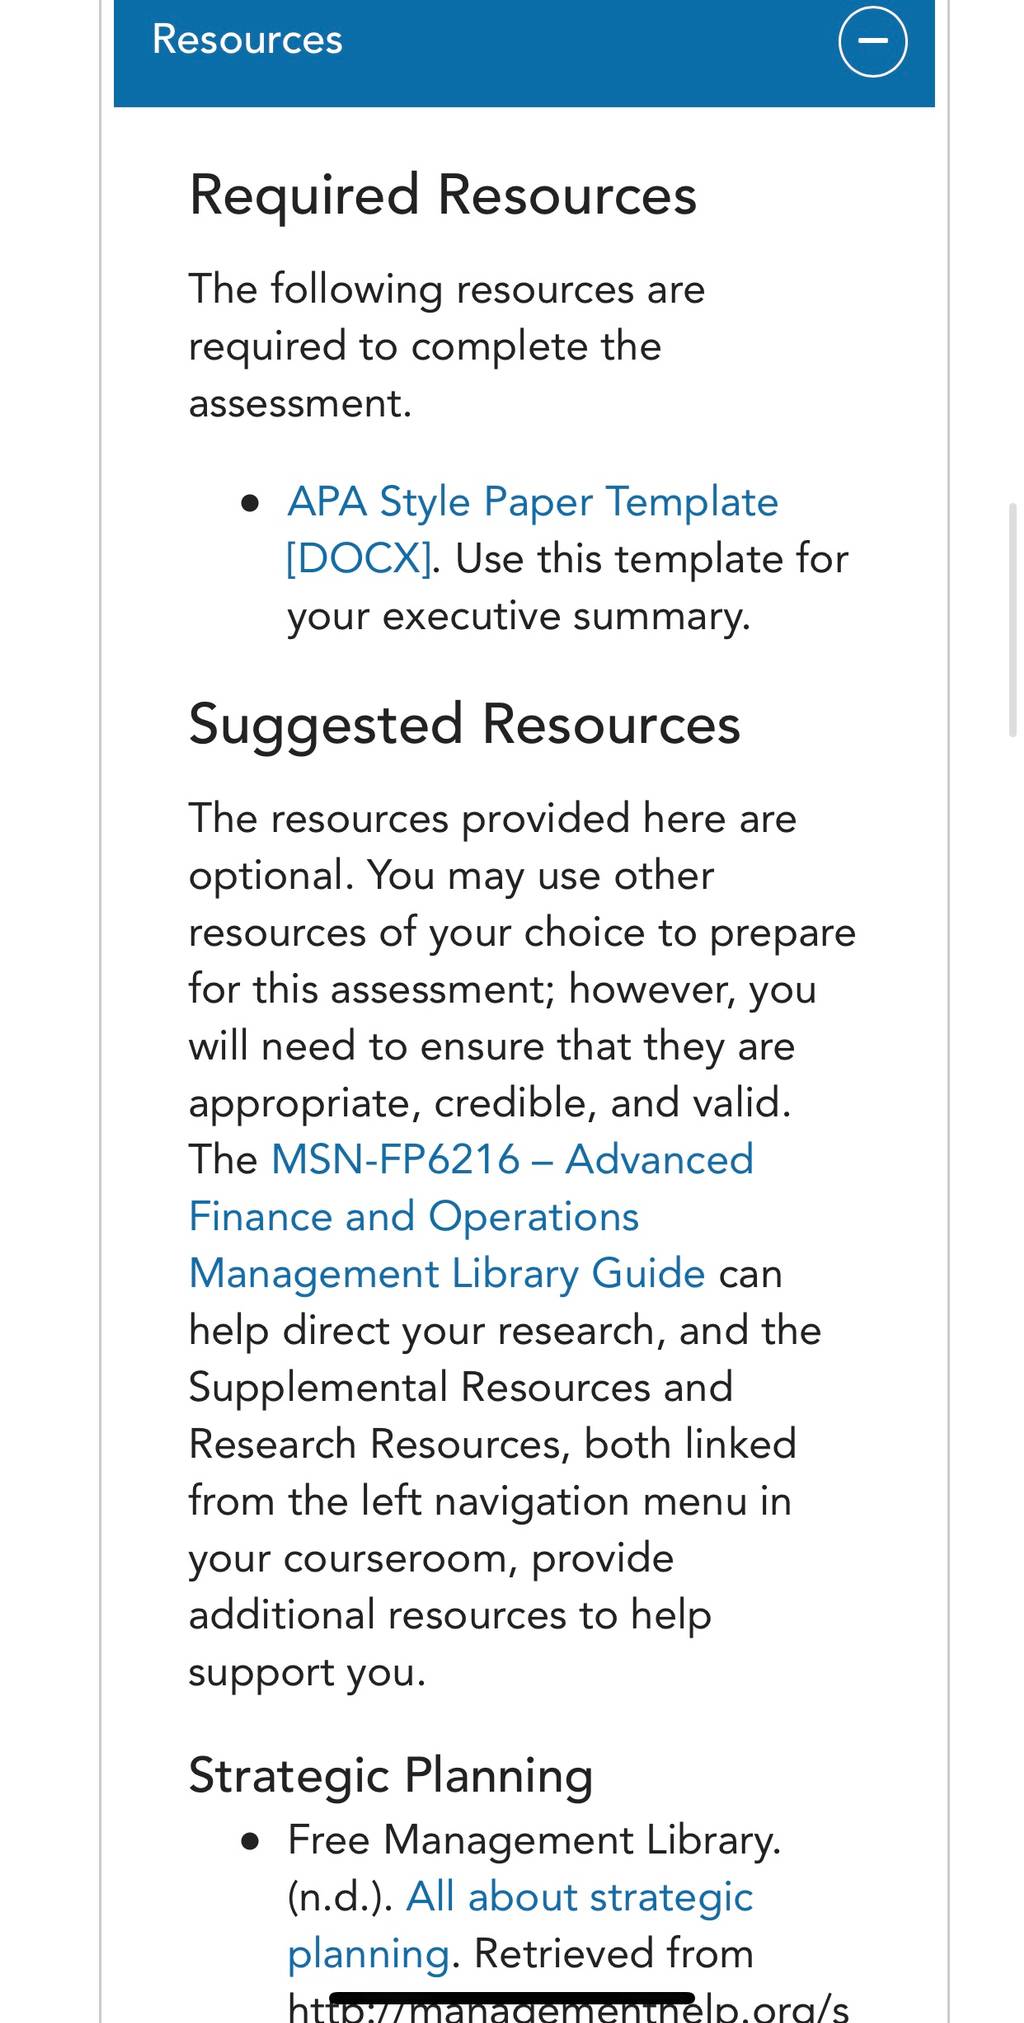This screenshot has height=2023, width=1024.
Task: Select the Required Resources heading
Action: [443, 195]
